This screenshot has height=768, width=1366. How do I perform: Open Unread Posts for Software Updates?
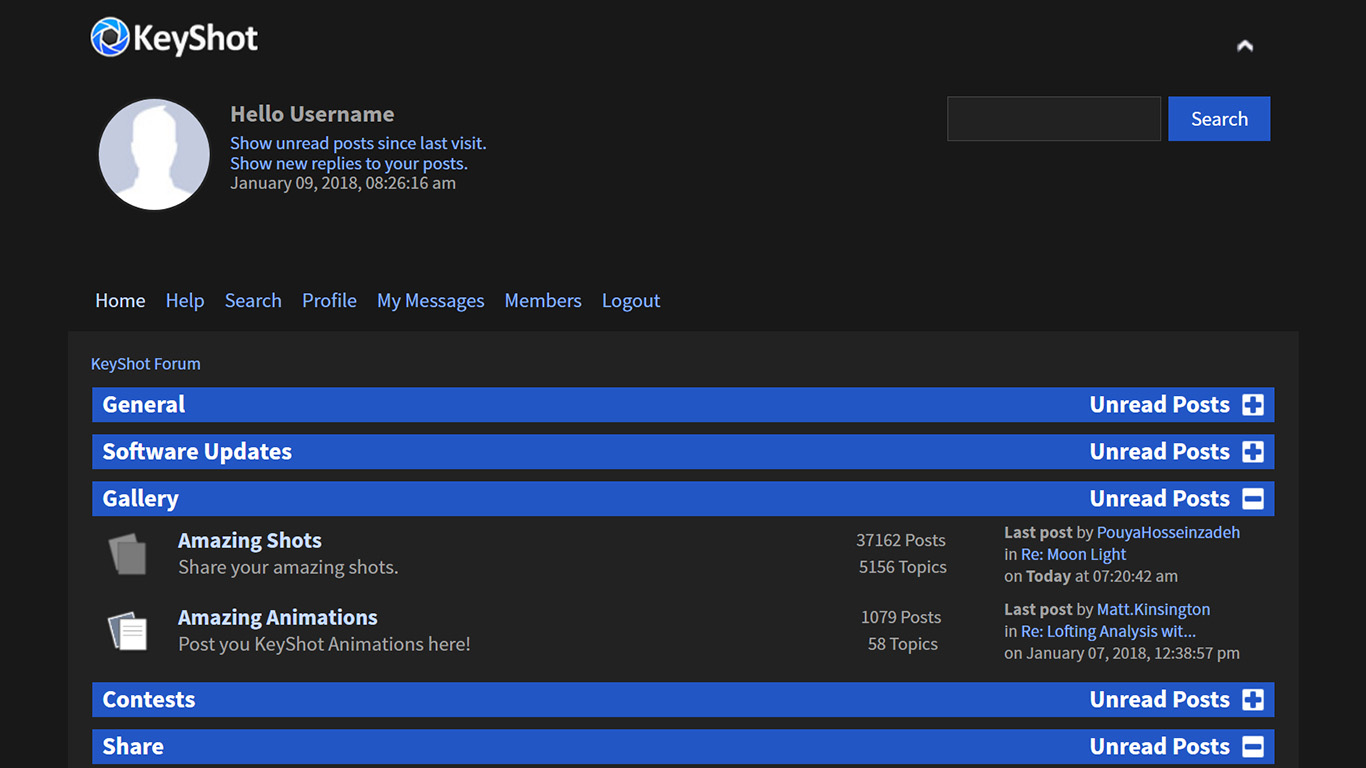tap(1160, 452)
